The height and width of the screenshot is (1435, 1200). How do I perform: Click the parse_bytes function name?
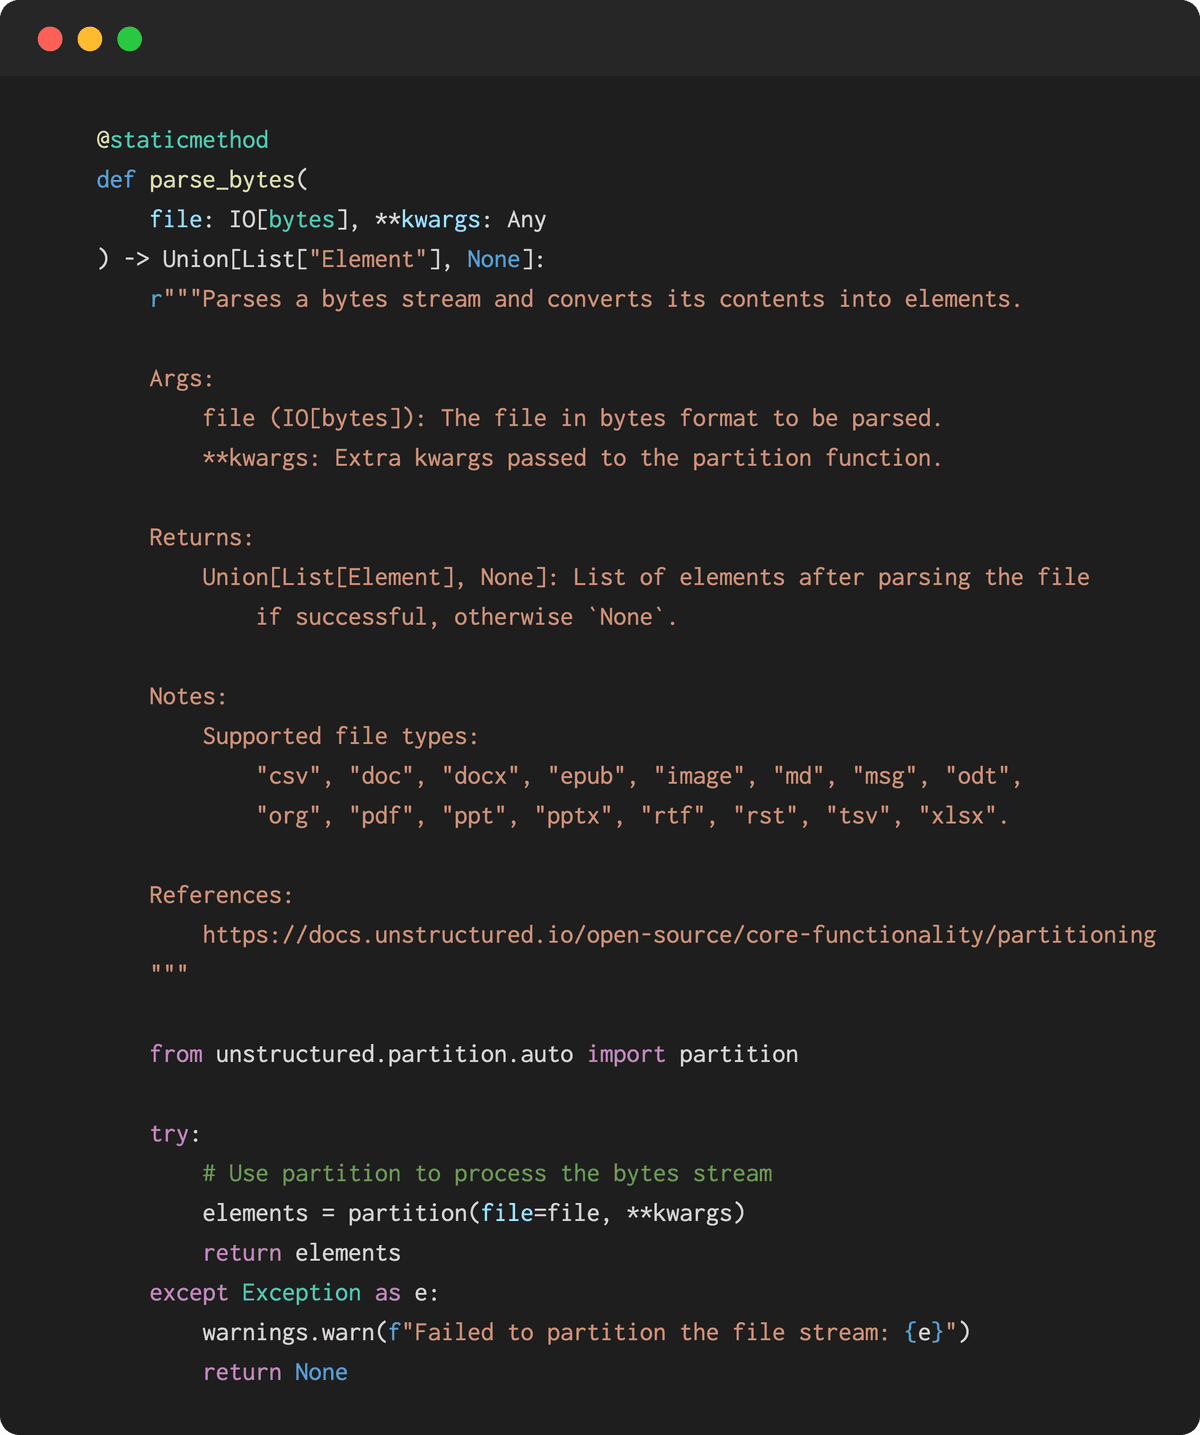pos(222,180)
